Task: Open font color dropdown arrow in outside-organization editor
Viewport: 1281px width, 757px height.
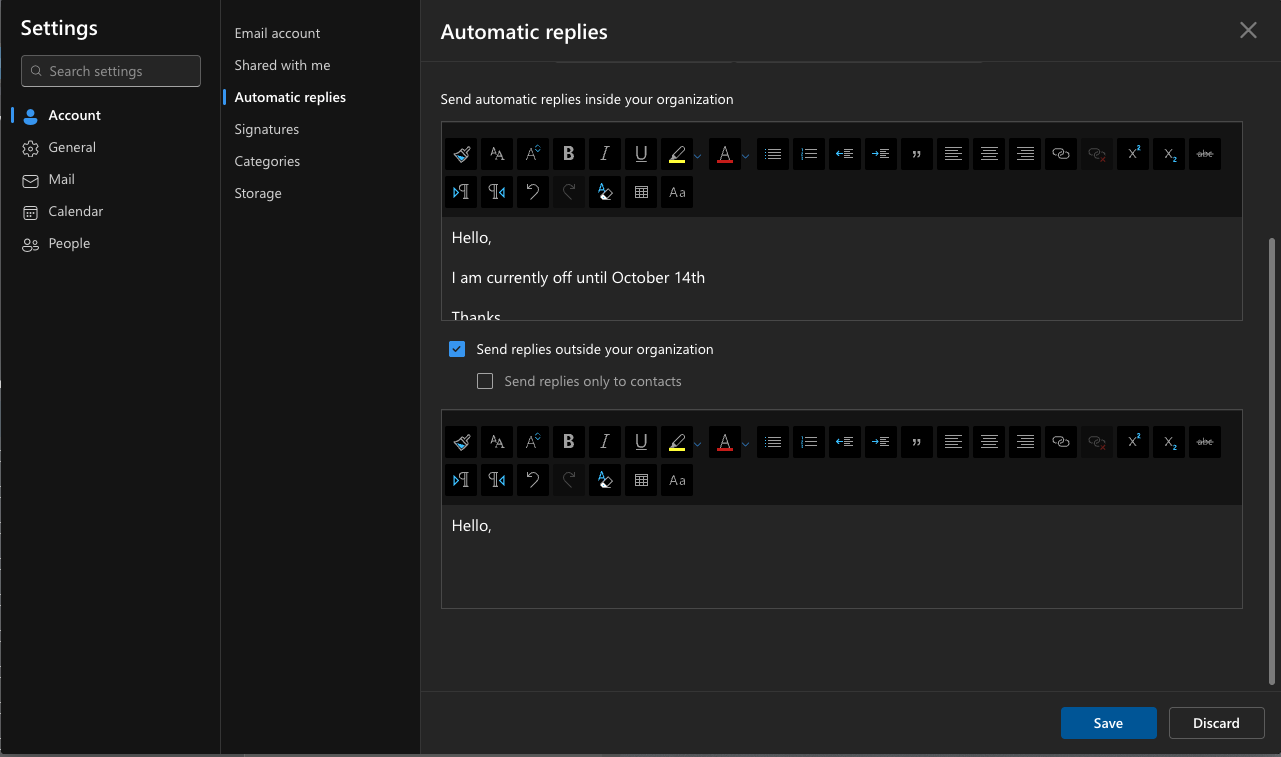Action: (x=745, y=443)
